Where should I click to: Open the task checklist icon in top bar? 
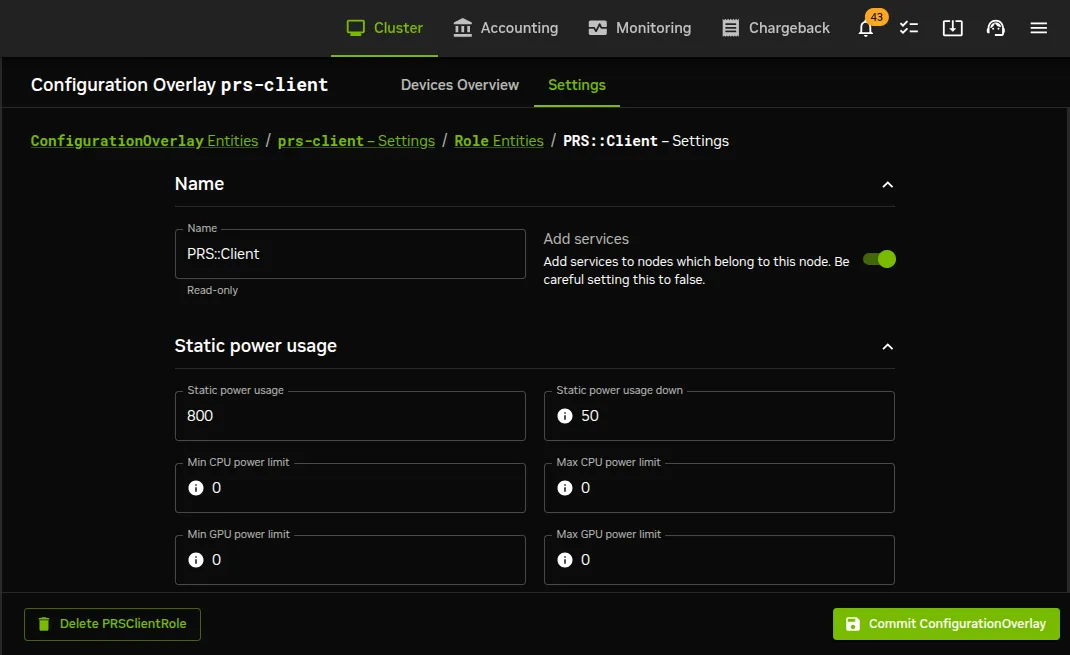click(909, 28)
